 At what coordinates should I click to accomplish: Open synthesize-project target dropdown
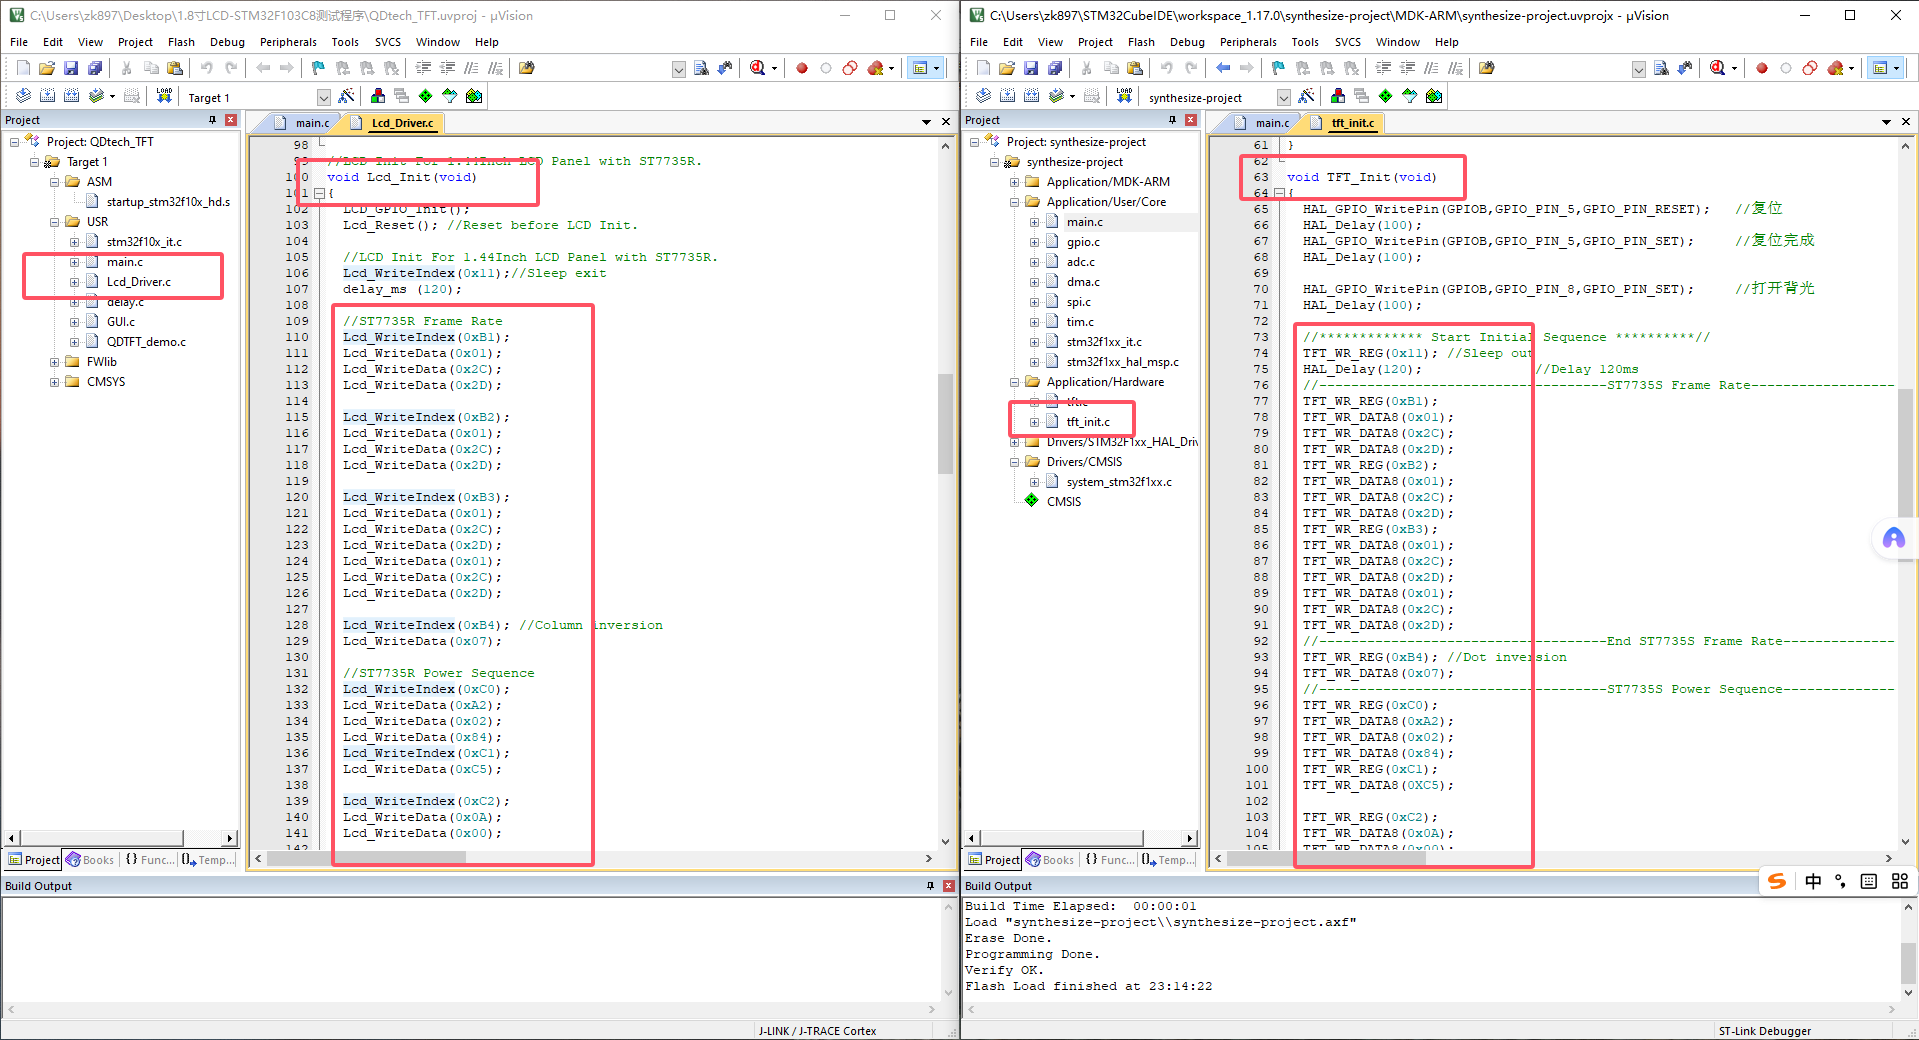coord(1284,97)
